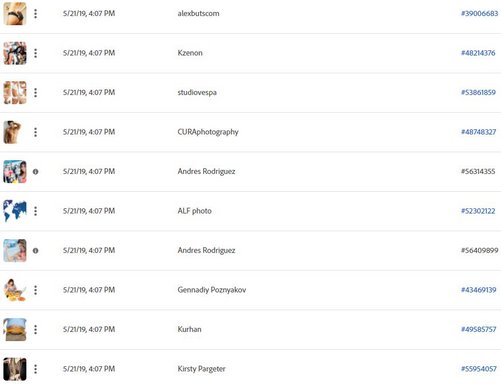Open asset link #53861859
Screen dimensions: 501x384
click(478, 92)
